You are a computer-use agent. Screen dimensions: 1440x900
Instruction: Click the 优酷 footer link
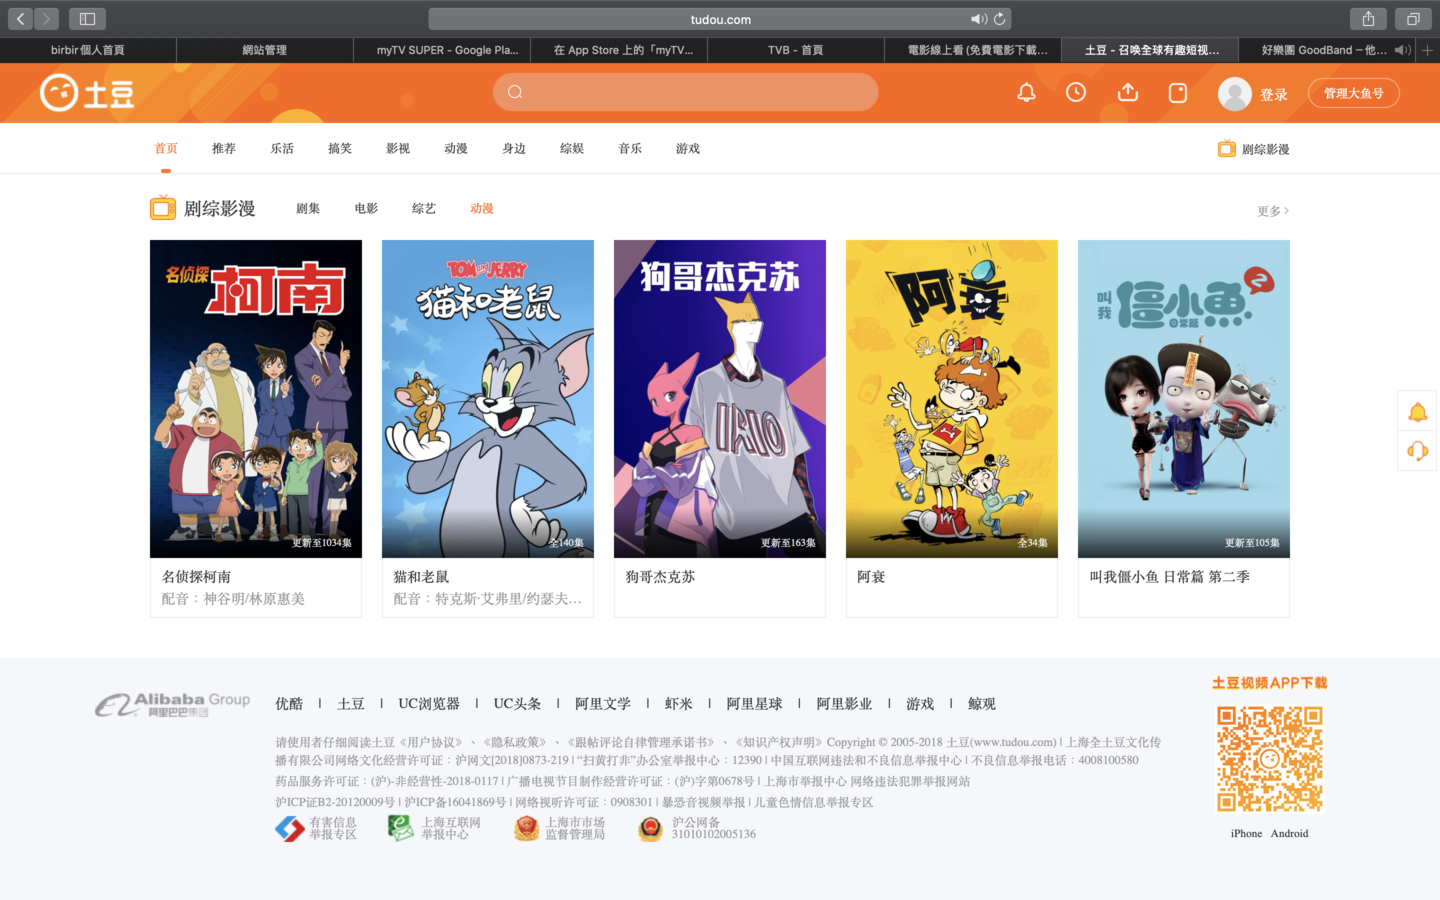coord(289,704)
